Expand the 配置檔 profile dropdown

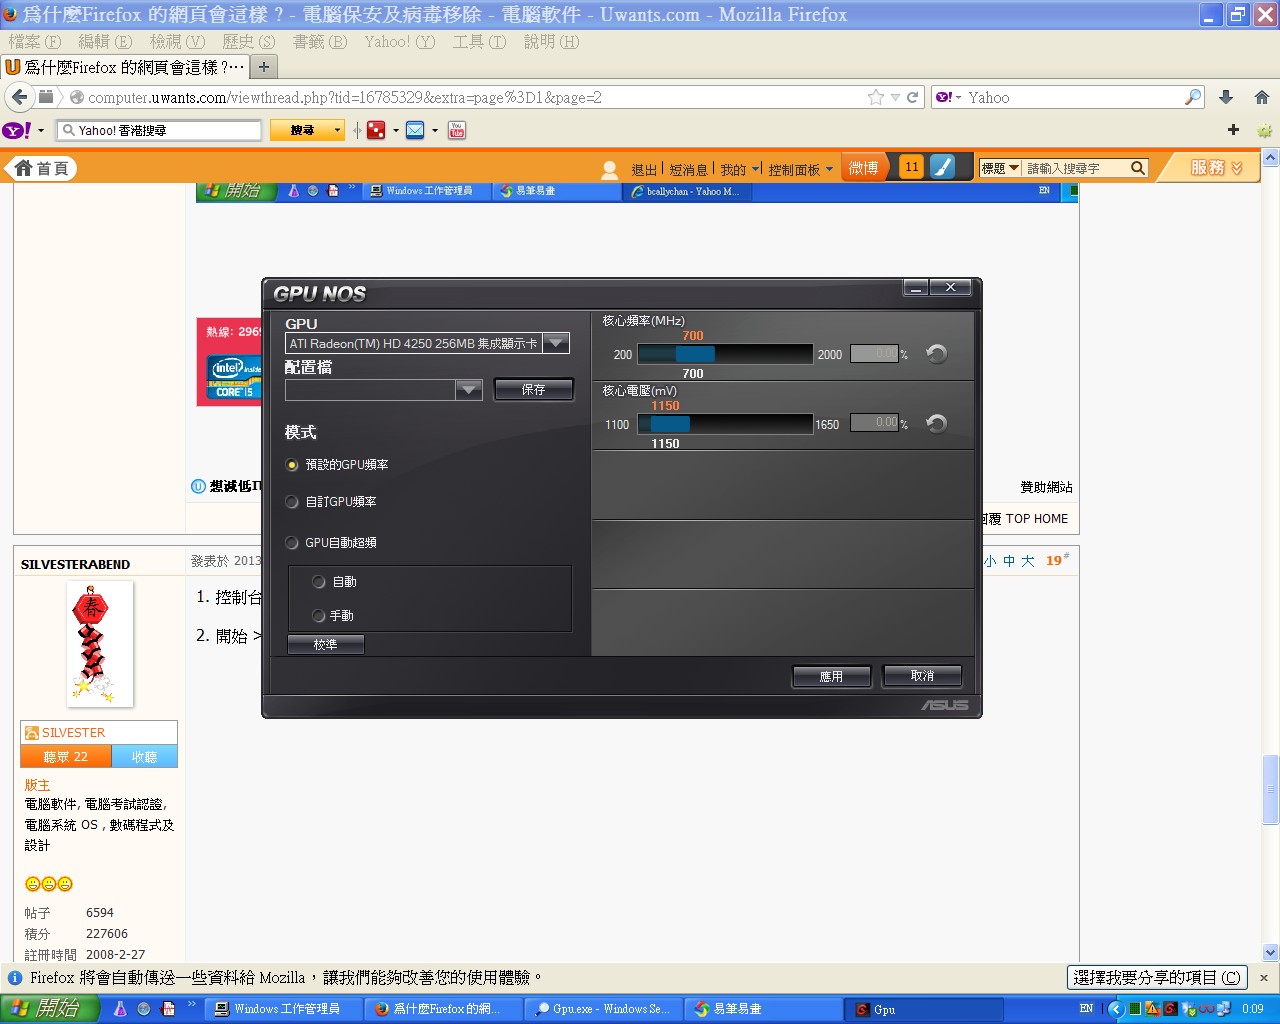[468, 390]
